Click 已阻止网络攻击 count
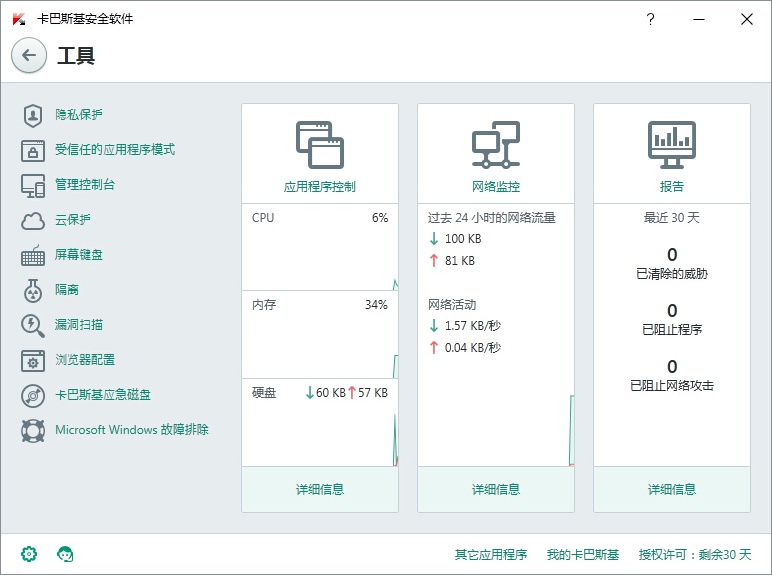The width and height of the screenshot is (772, 575). [672, 367]
